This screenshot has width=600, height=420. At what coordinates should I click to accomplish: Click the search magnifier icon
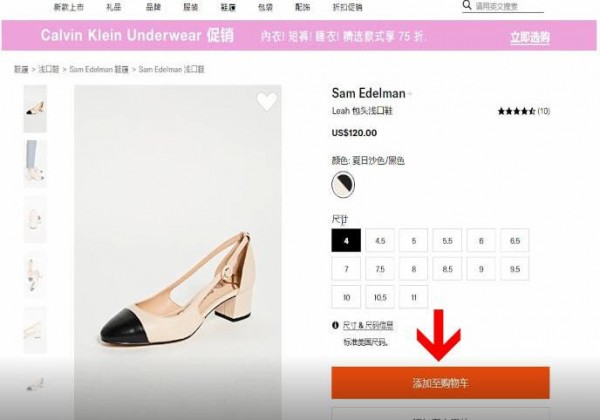(x=466, y=6)
